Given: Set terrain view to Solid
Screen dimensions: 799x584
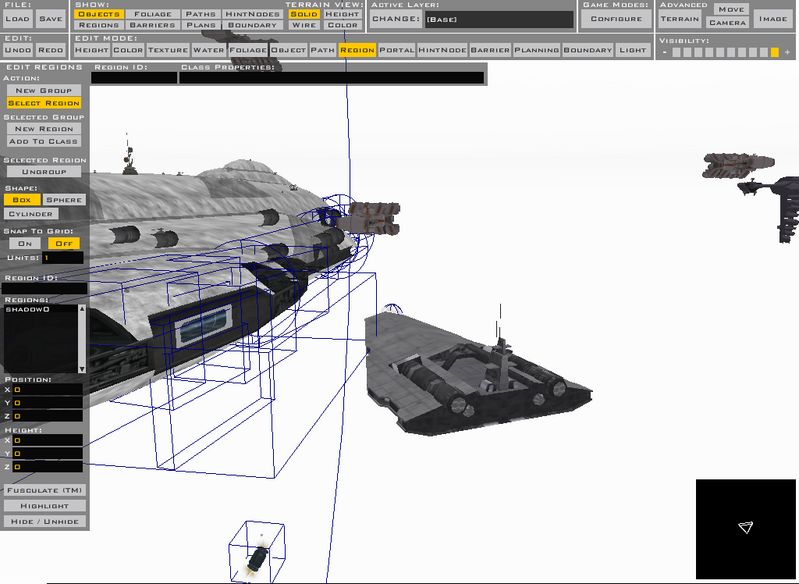Looking at the screenshot, I should (304, 14).
